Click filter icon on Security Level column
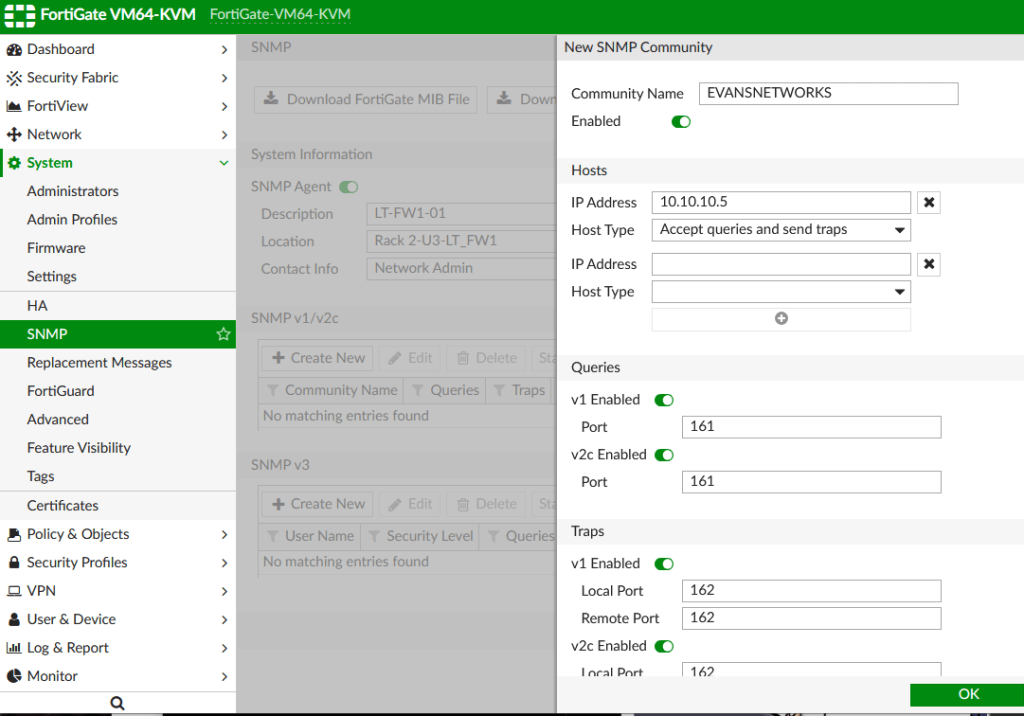 (374, 536)
